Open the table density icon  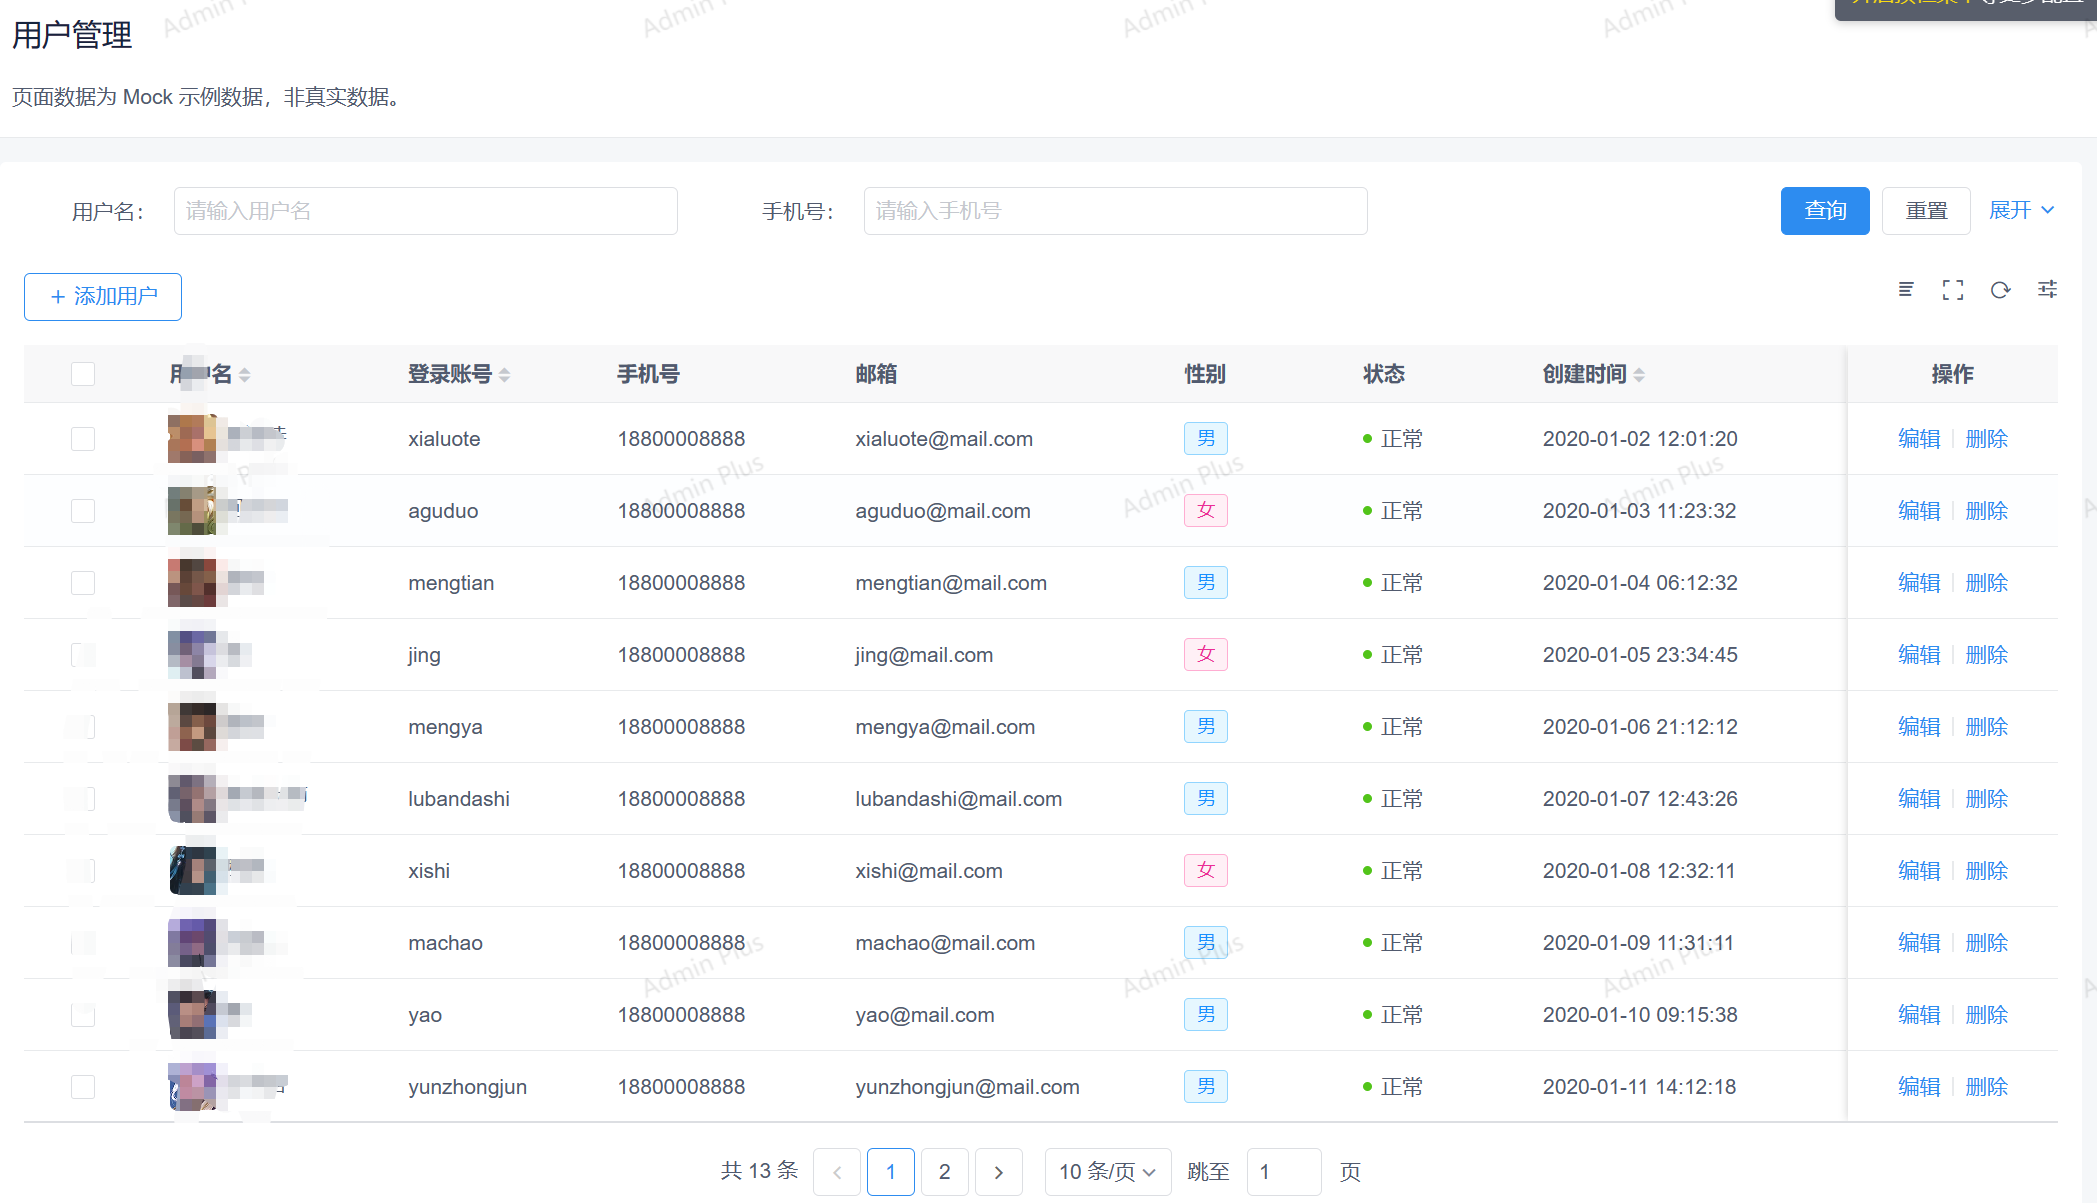pos(1906,290)
